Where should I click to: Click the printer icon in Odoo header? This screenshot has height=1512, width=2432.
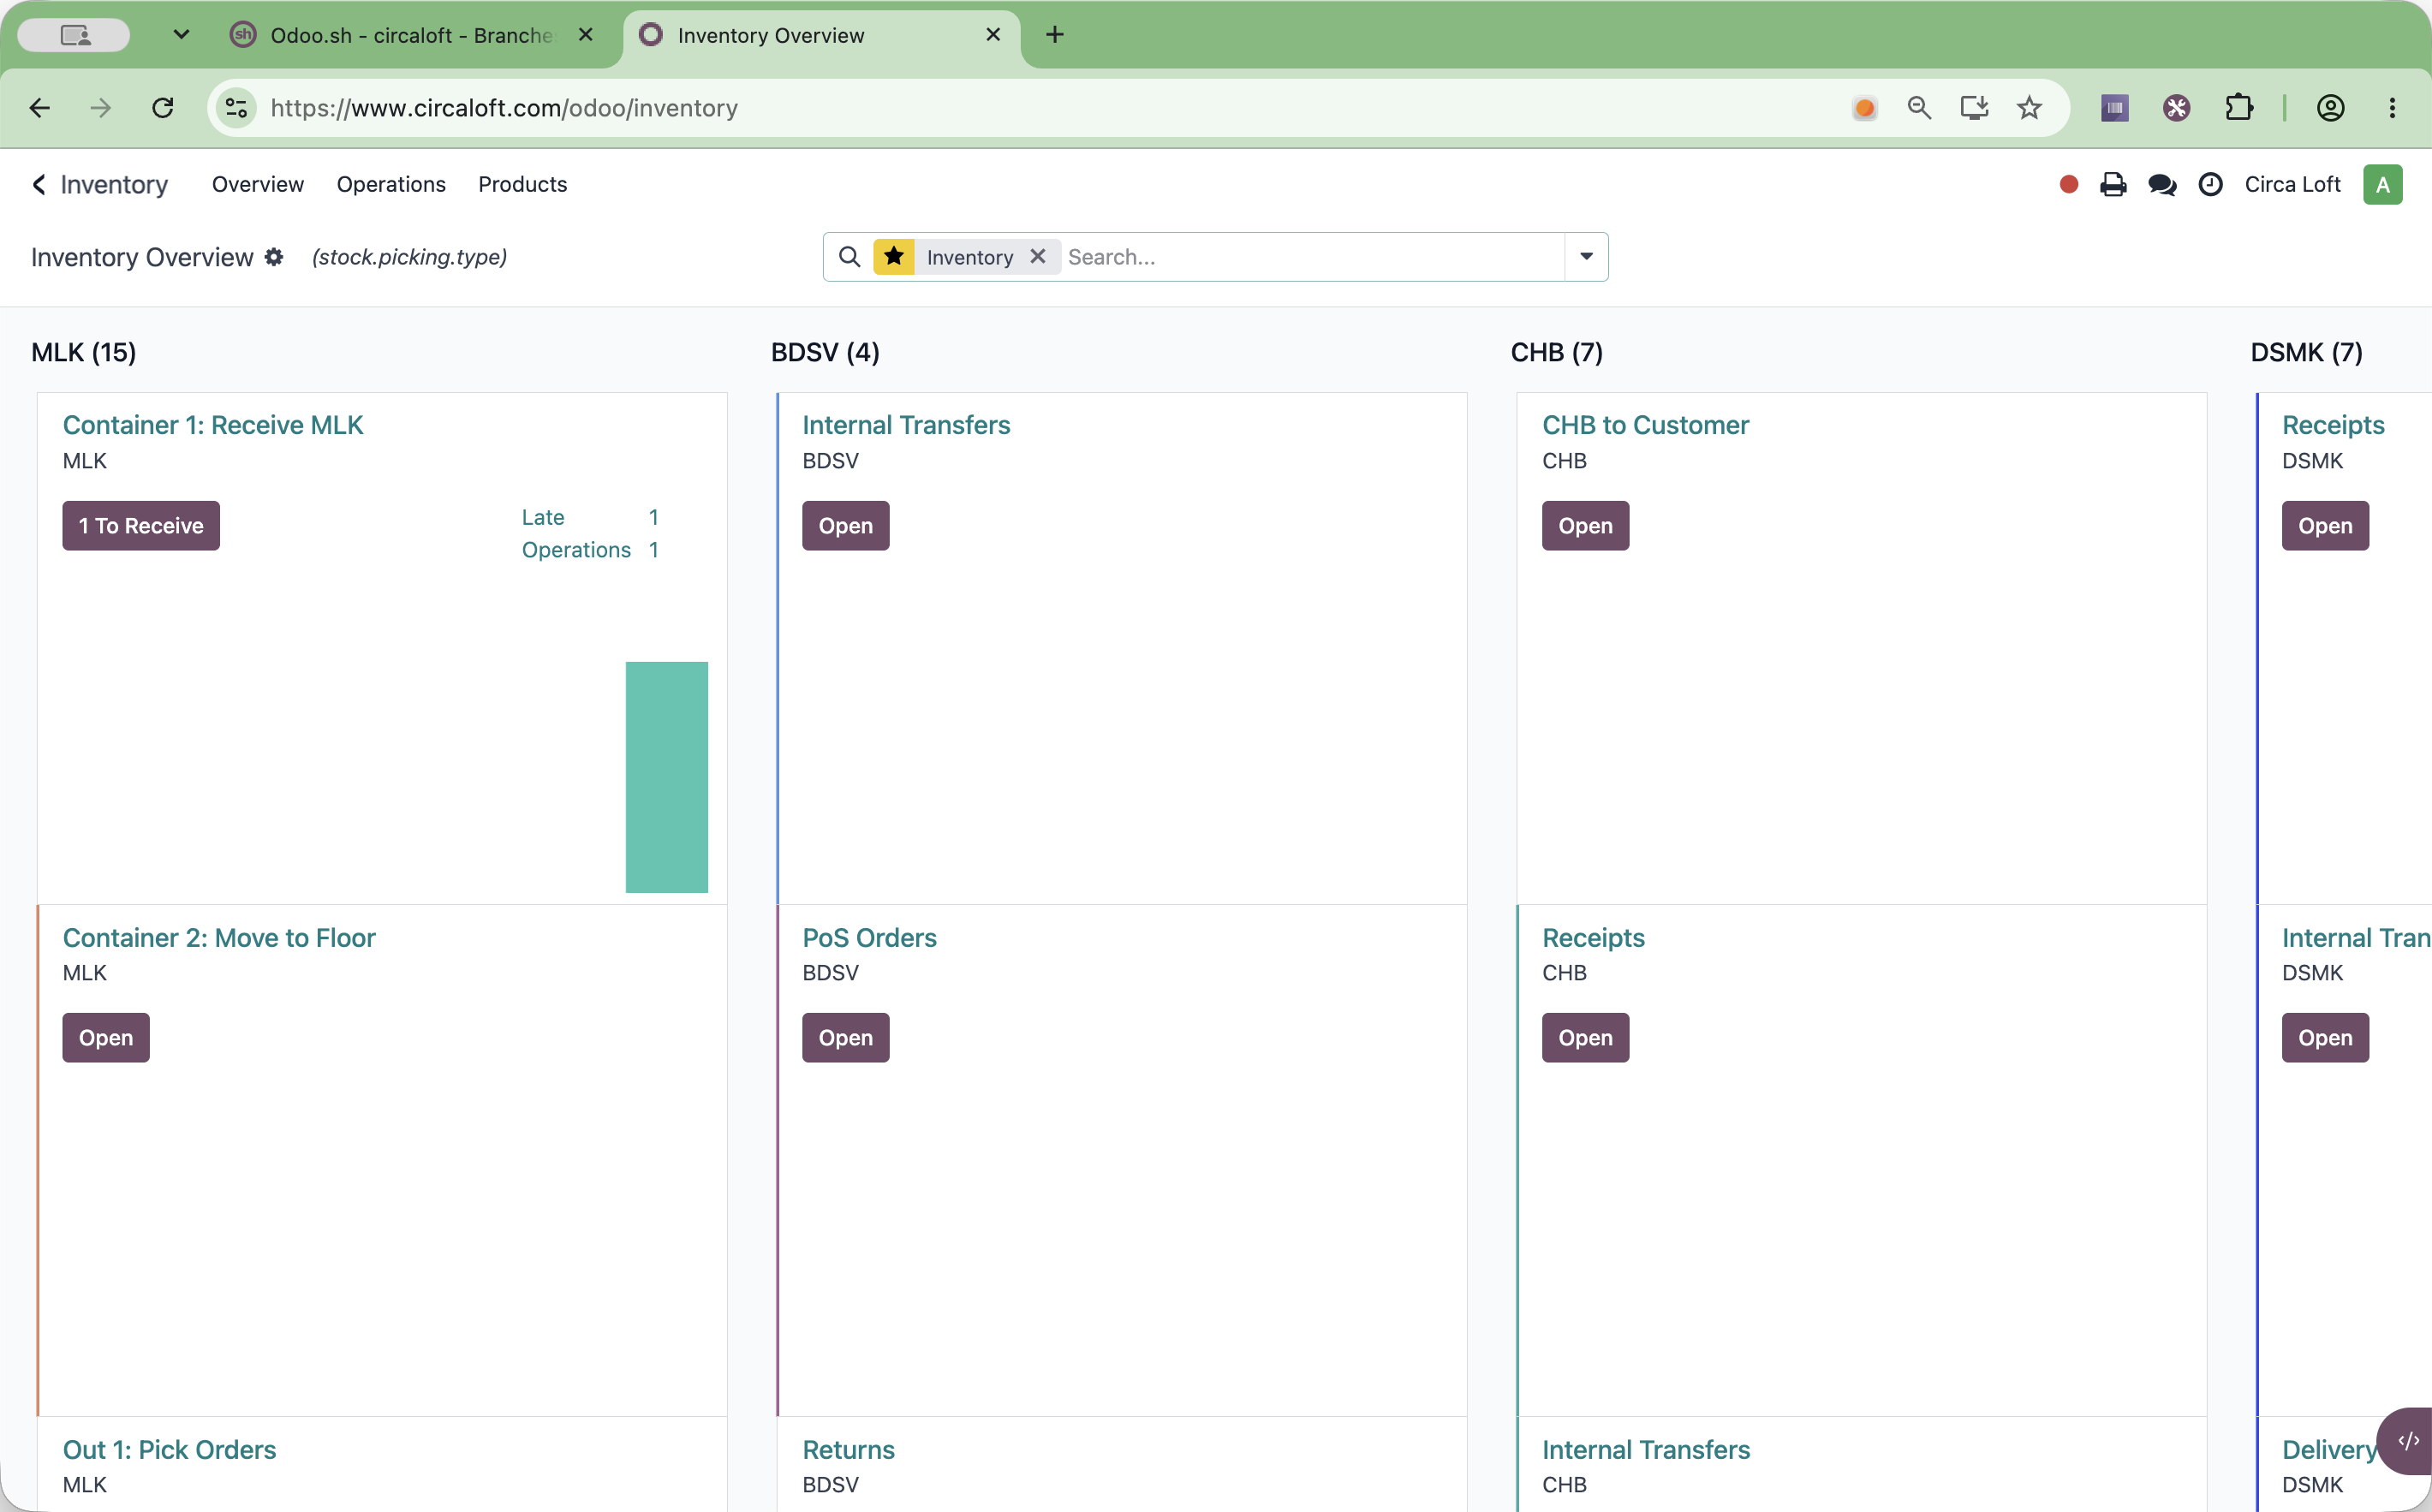click(x=2113, y=184)
